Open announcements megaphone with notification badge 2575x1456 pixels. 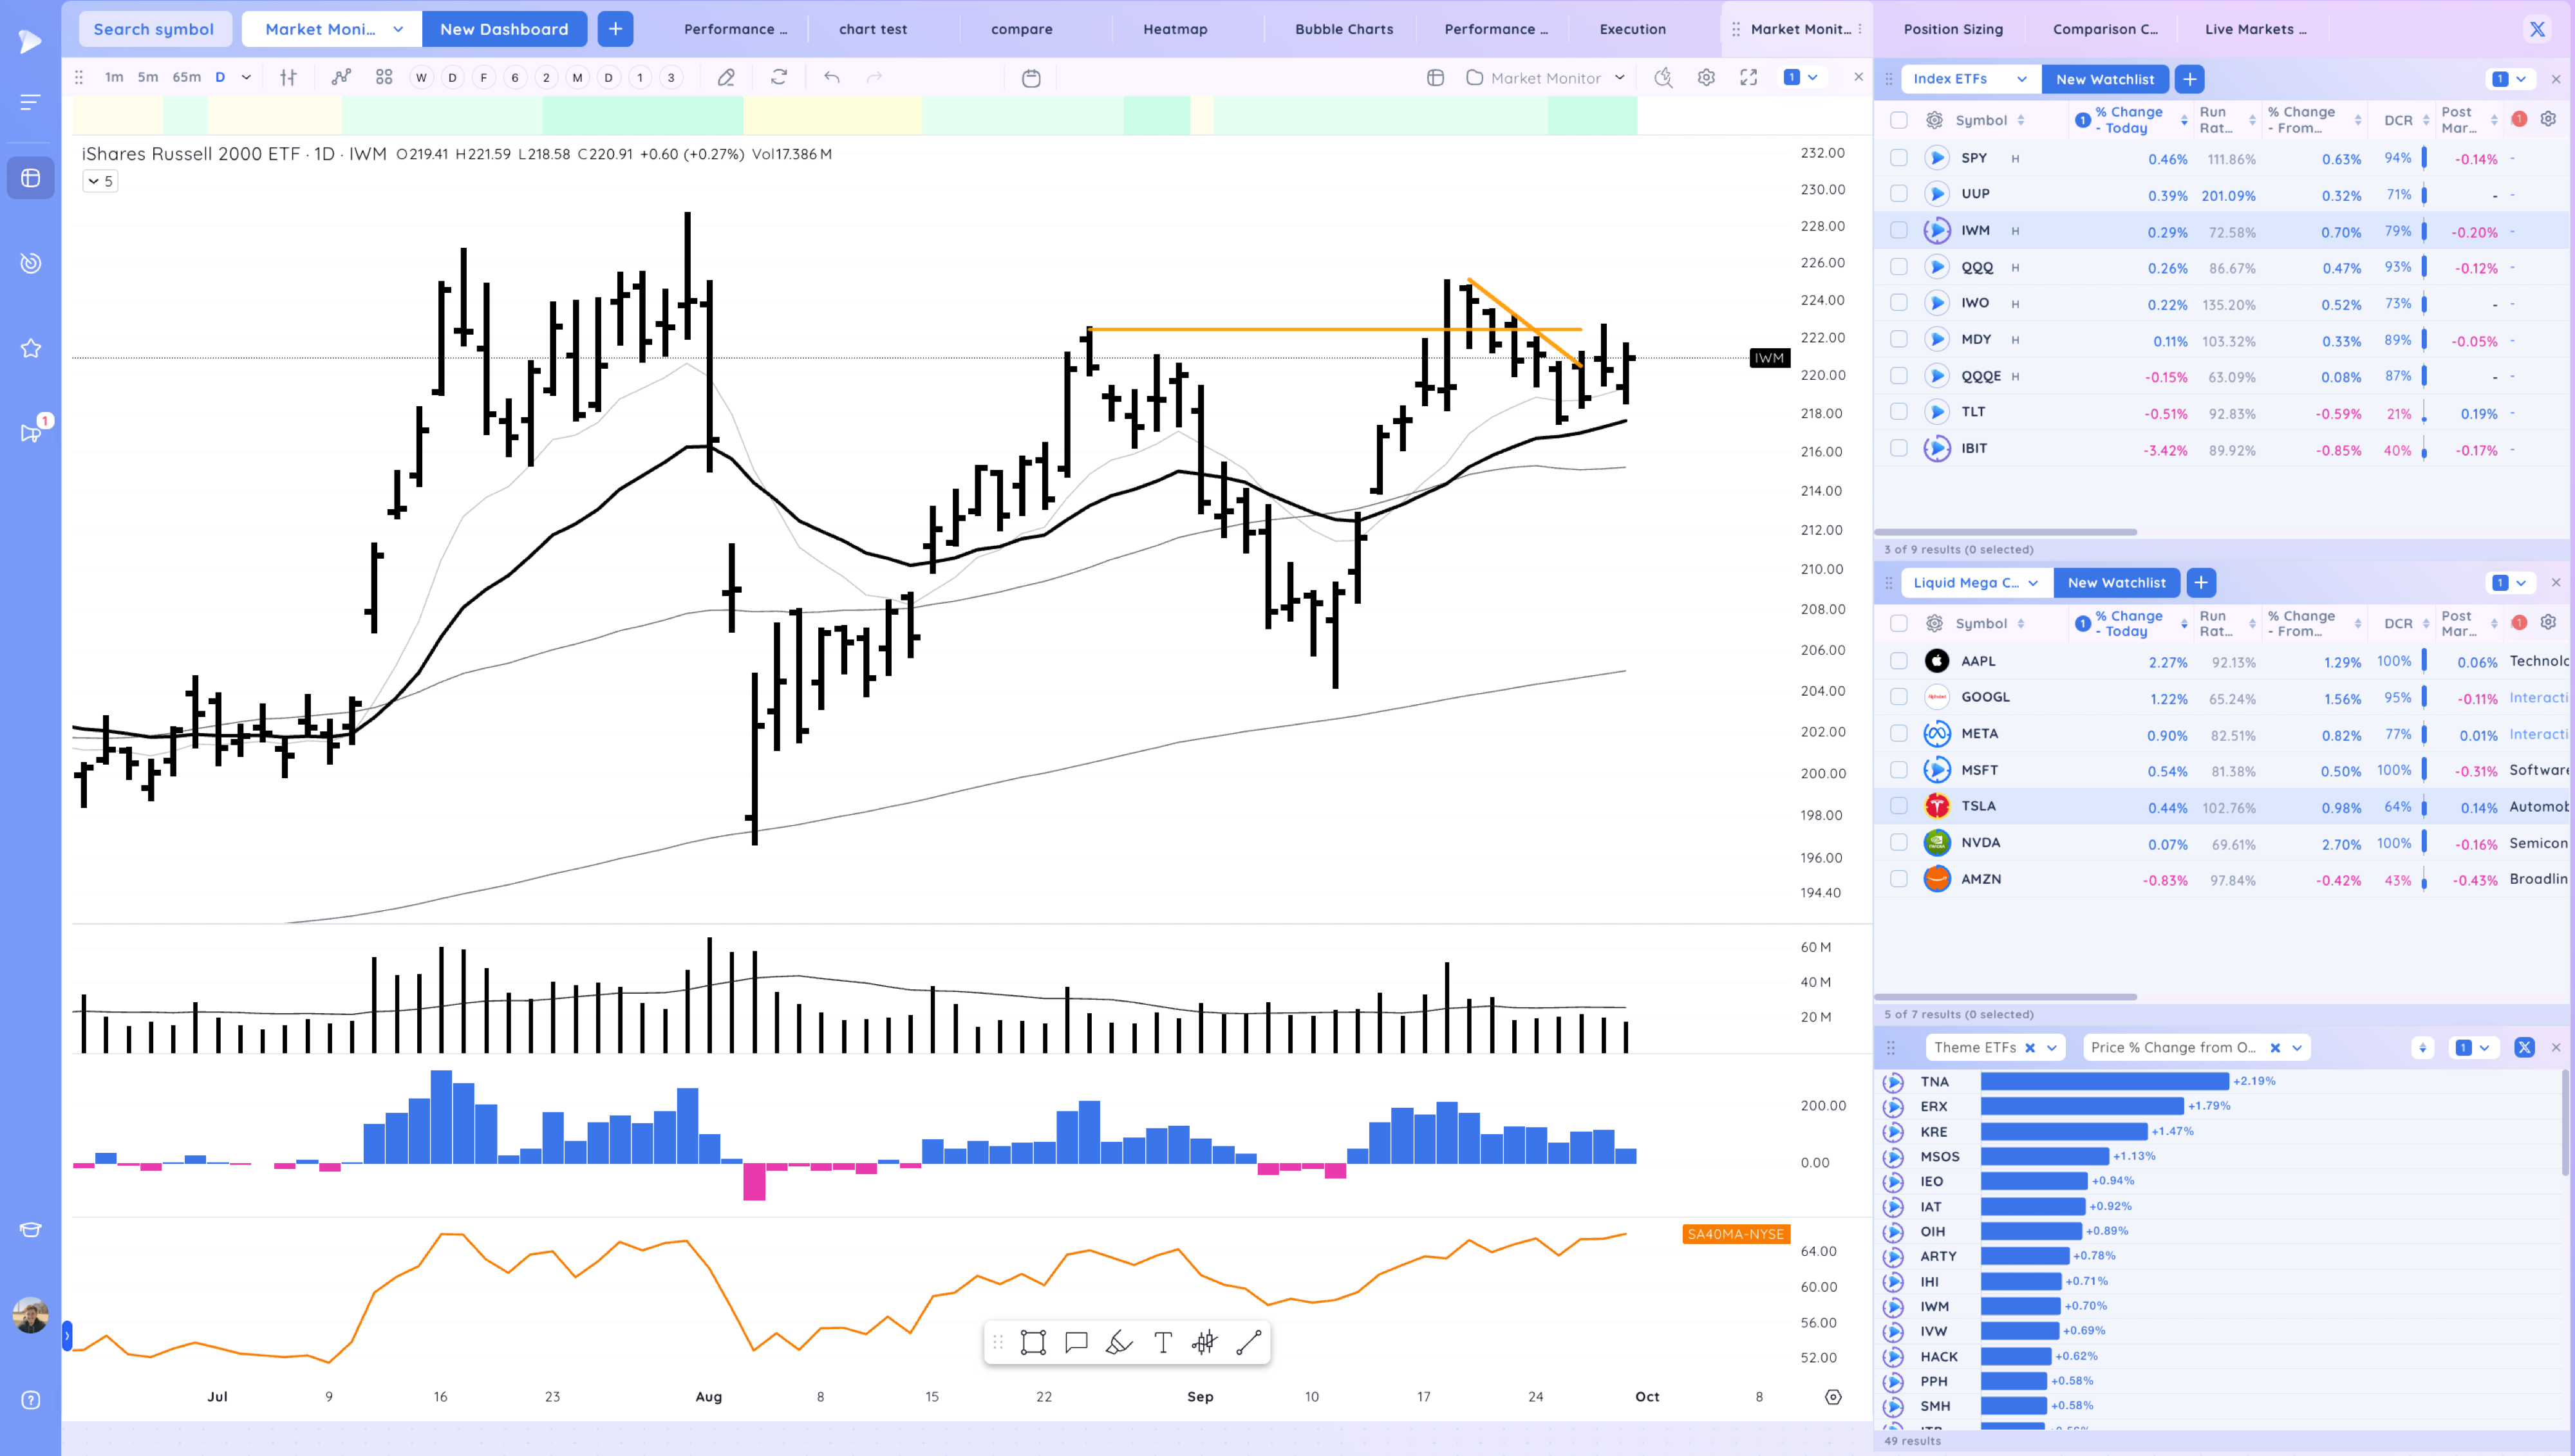[32, 431]
